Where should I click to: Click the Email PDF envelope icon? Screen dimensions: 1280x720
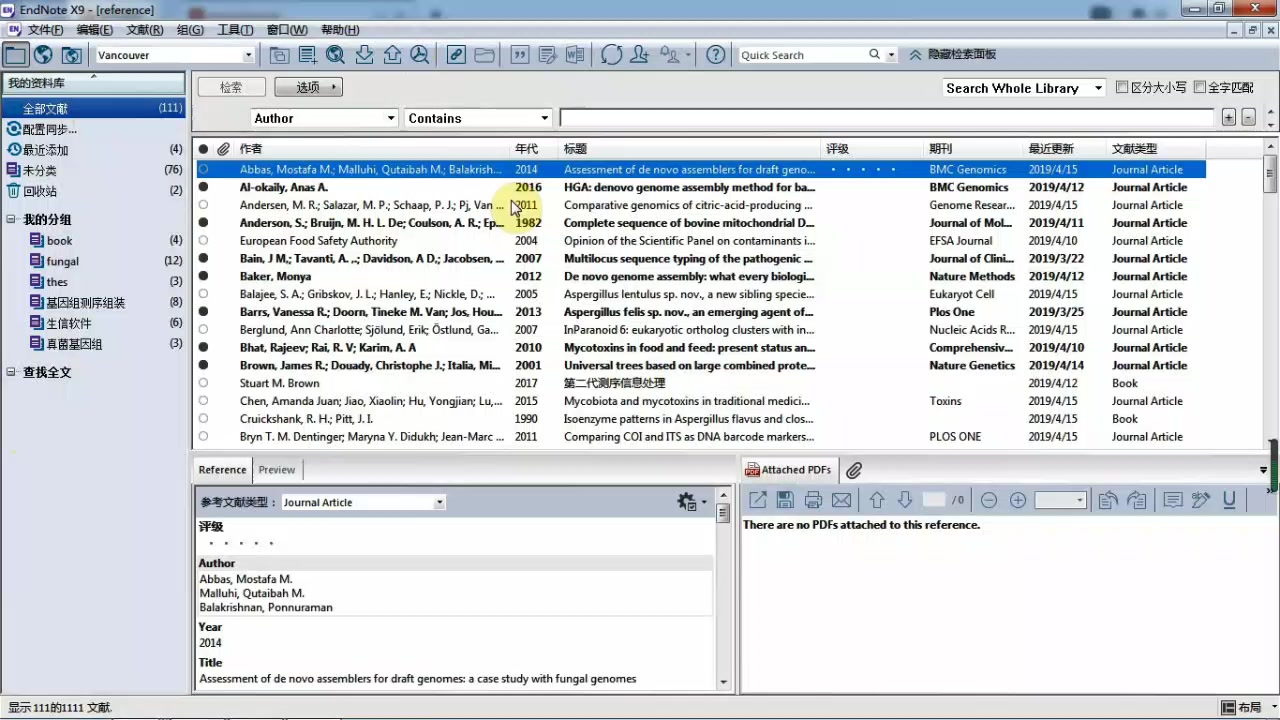(x=841, y=500)
